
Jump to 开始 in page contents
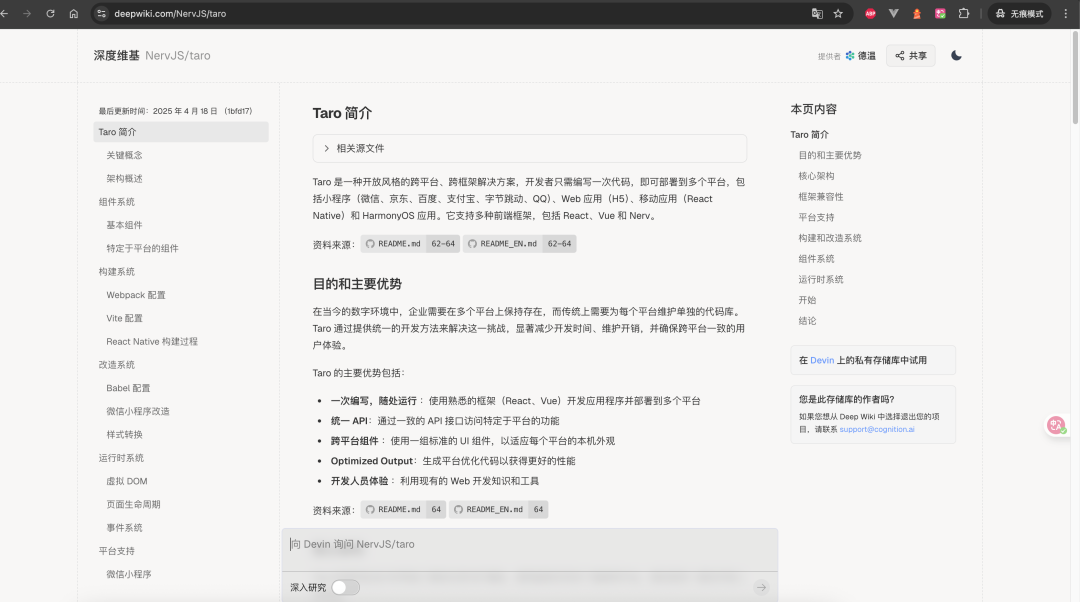click(807, 300)
